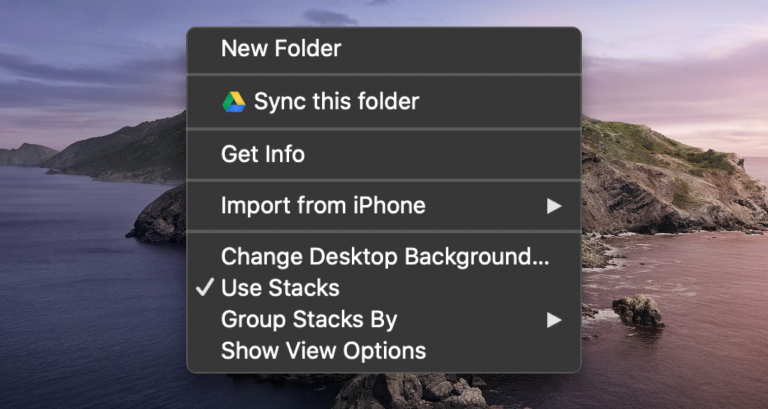This screenshot has width=768, height=409.
Task: Choose Show View Options
Action: coord(323,351)
